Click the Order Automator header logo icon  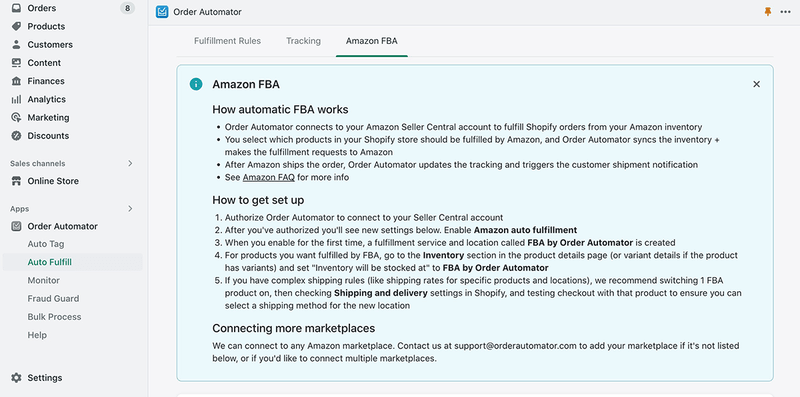pyautogui.click(x=162, y=12)
